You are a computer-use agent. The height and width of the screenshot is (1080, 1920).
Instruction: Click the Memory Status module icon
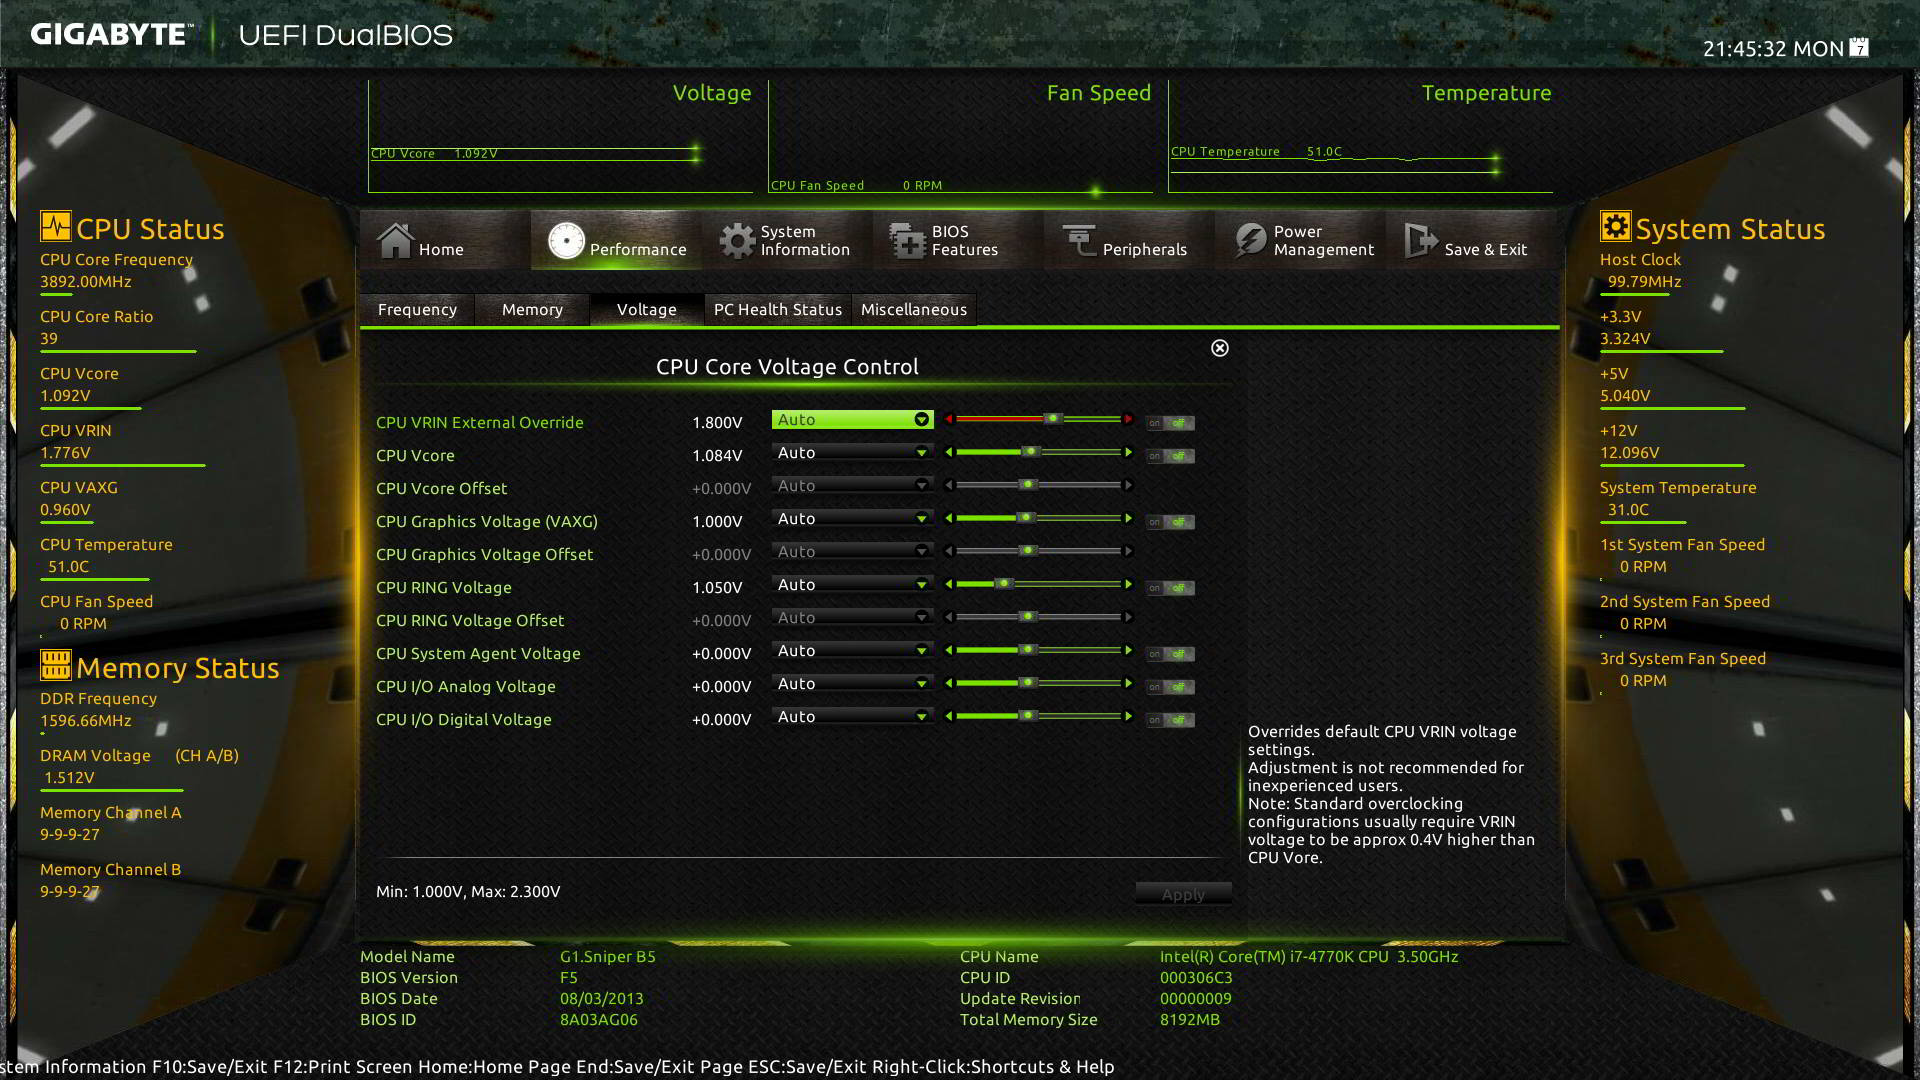tap(55, 664)
